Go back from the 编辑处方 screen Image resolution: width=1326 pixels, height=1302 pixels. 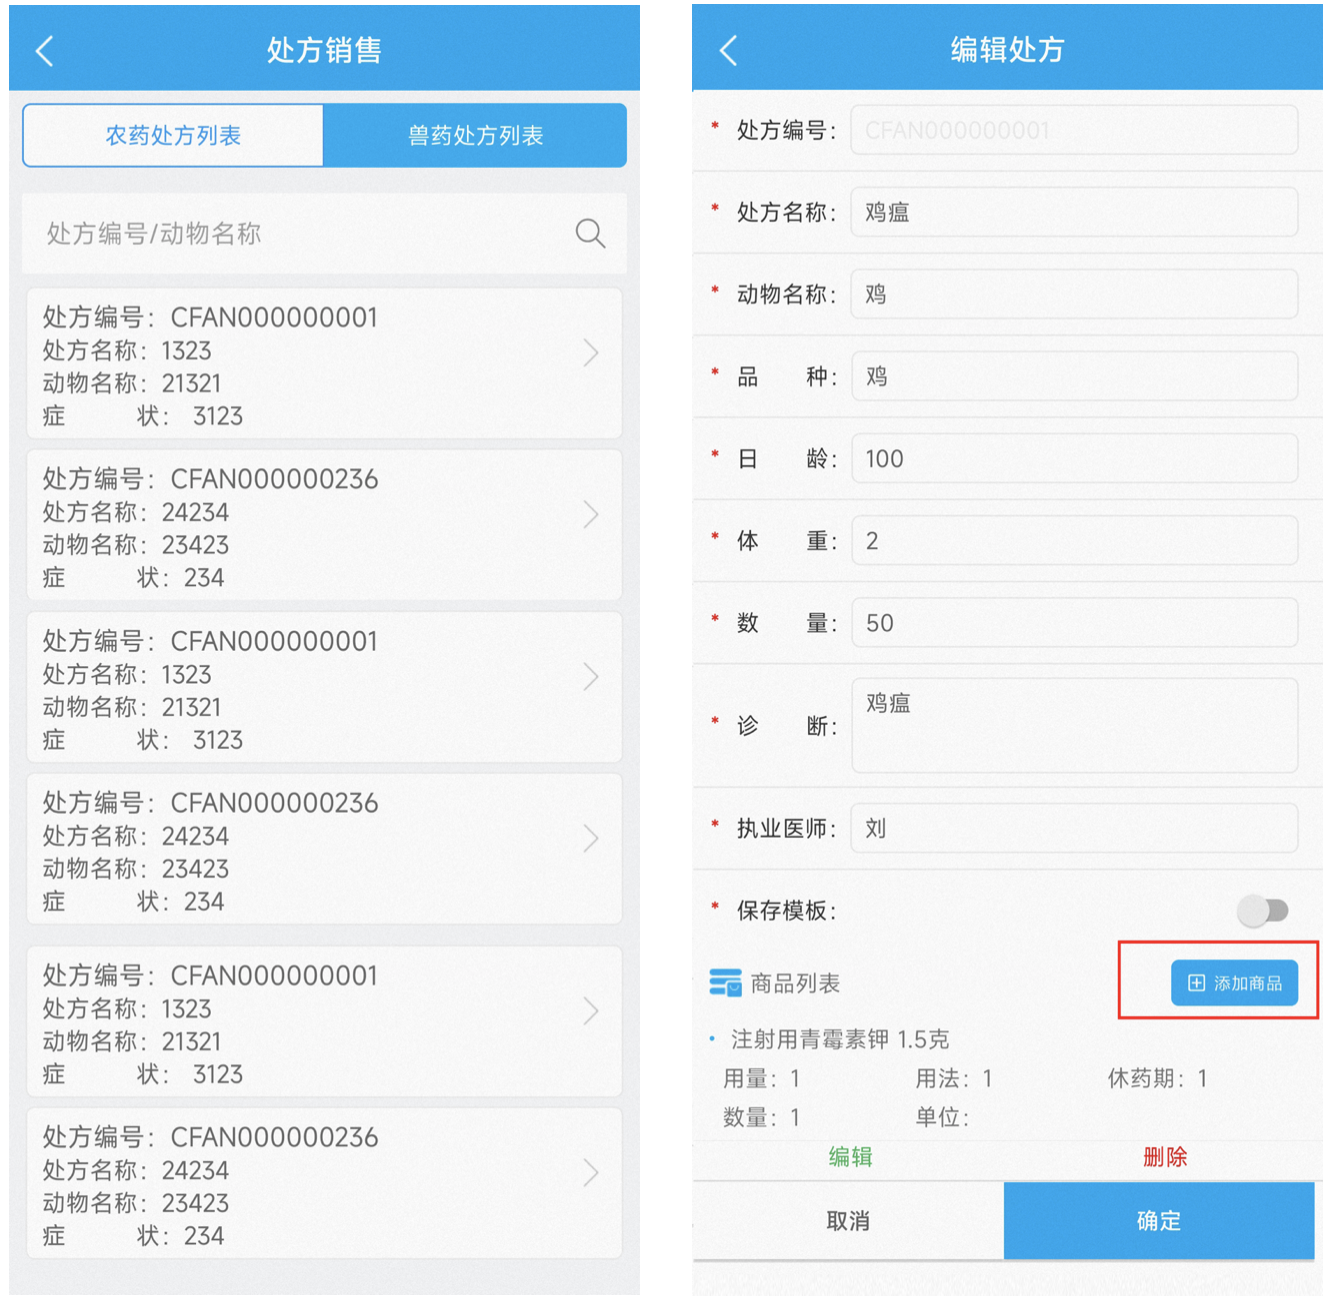[728, 51]
